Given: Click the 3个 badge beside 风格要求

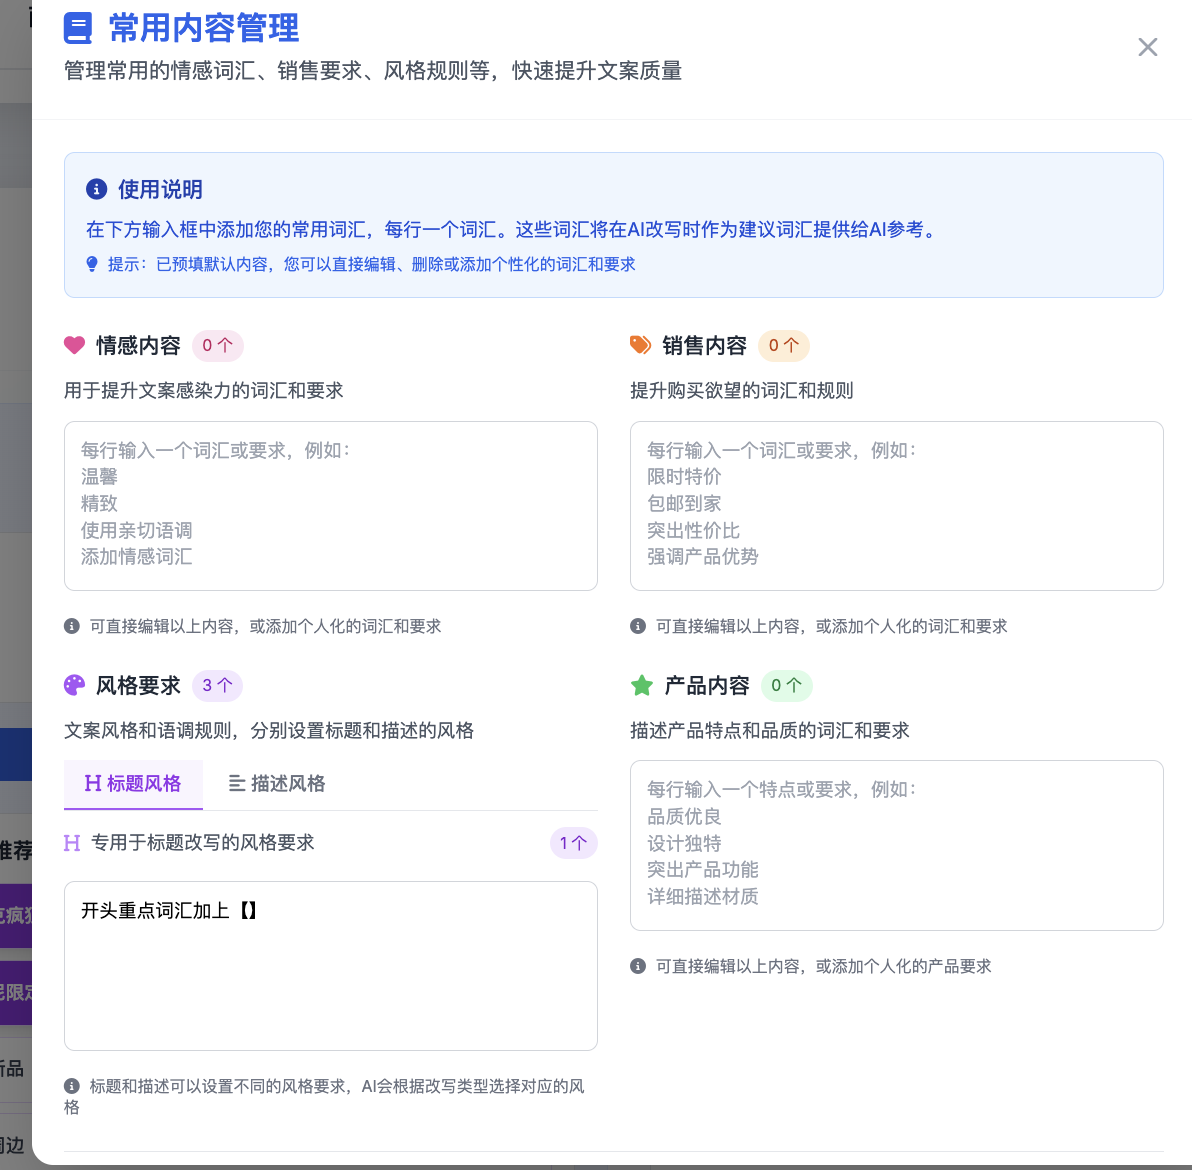Looking at the screenshot, I should (217, 685).
